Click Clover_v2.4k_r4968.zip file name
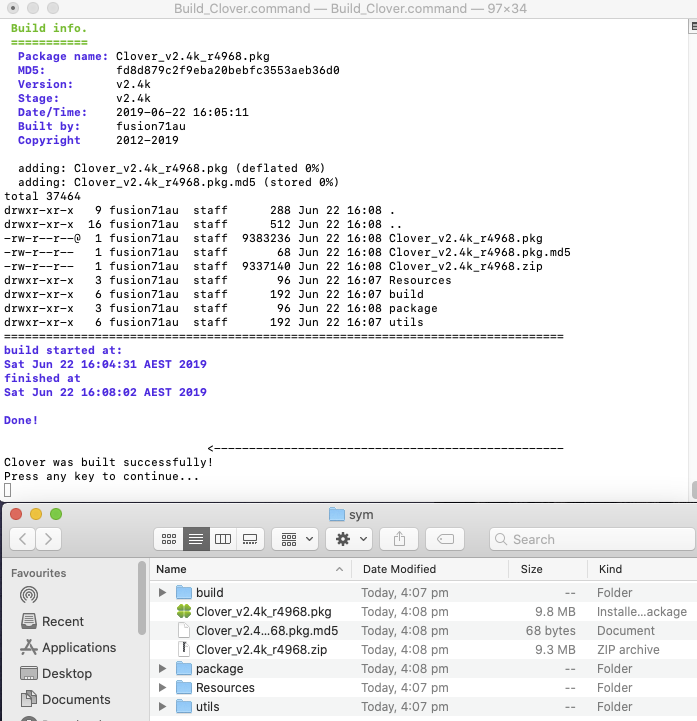This screenshot has width=697, height=721. 261,650
